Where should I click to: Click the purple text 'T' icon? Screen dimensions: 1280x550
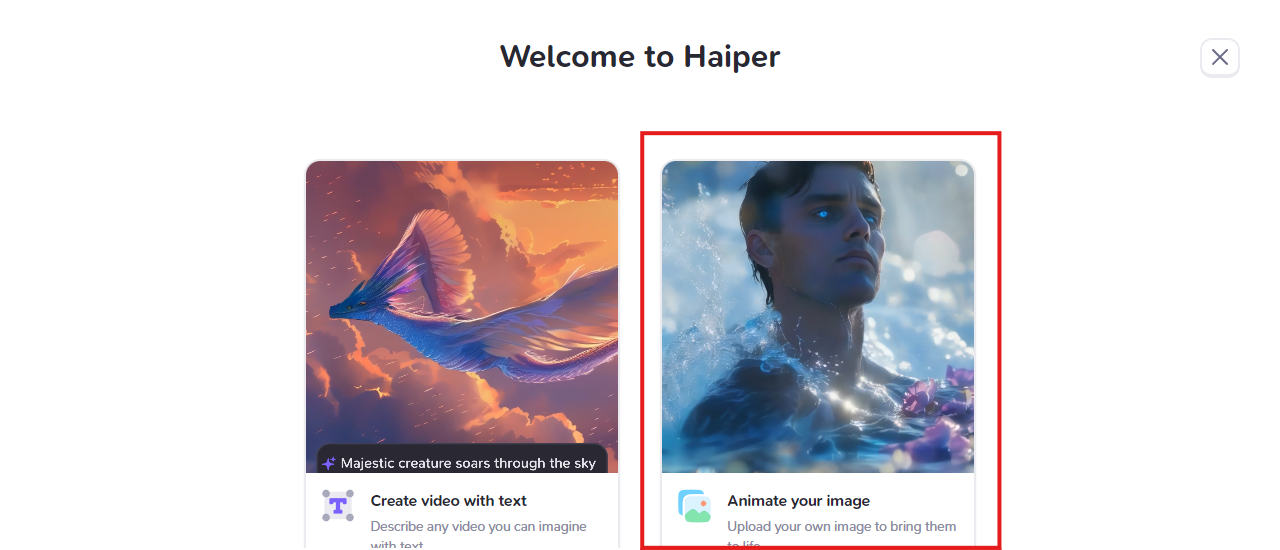(x=338, y=505)
